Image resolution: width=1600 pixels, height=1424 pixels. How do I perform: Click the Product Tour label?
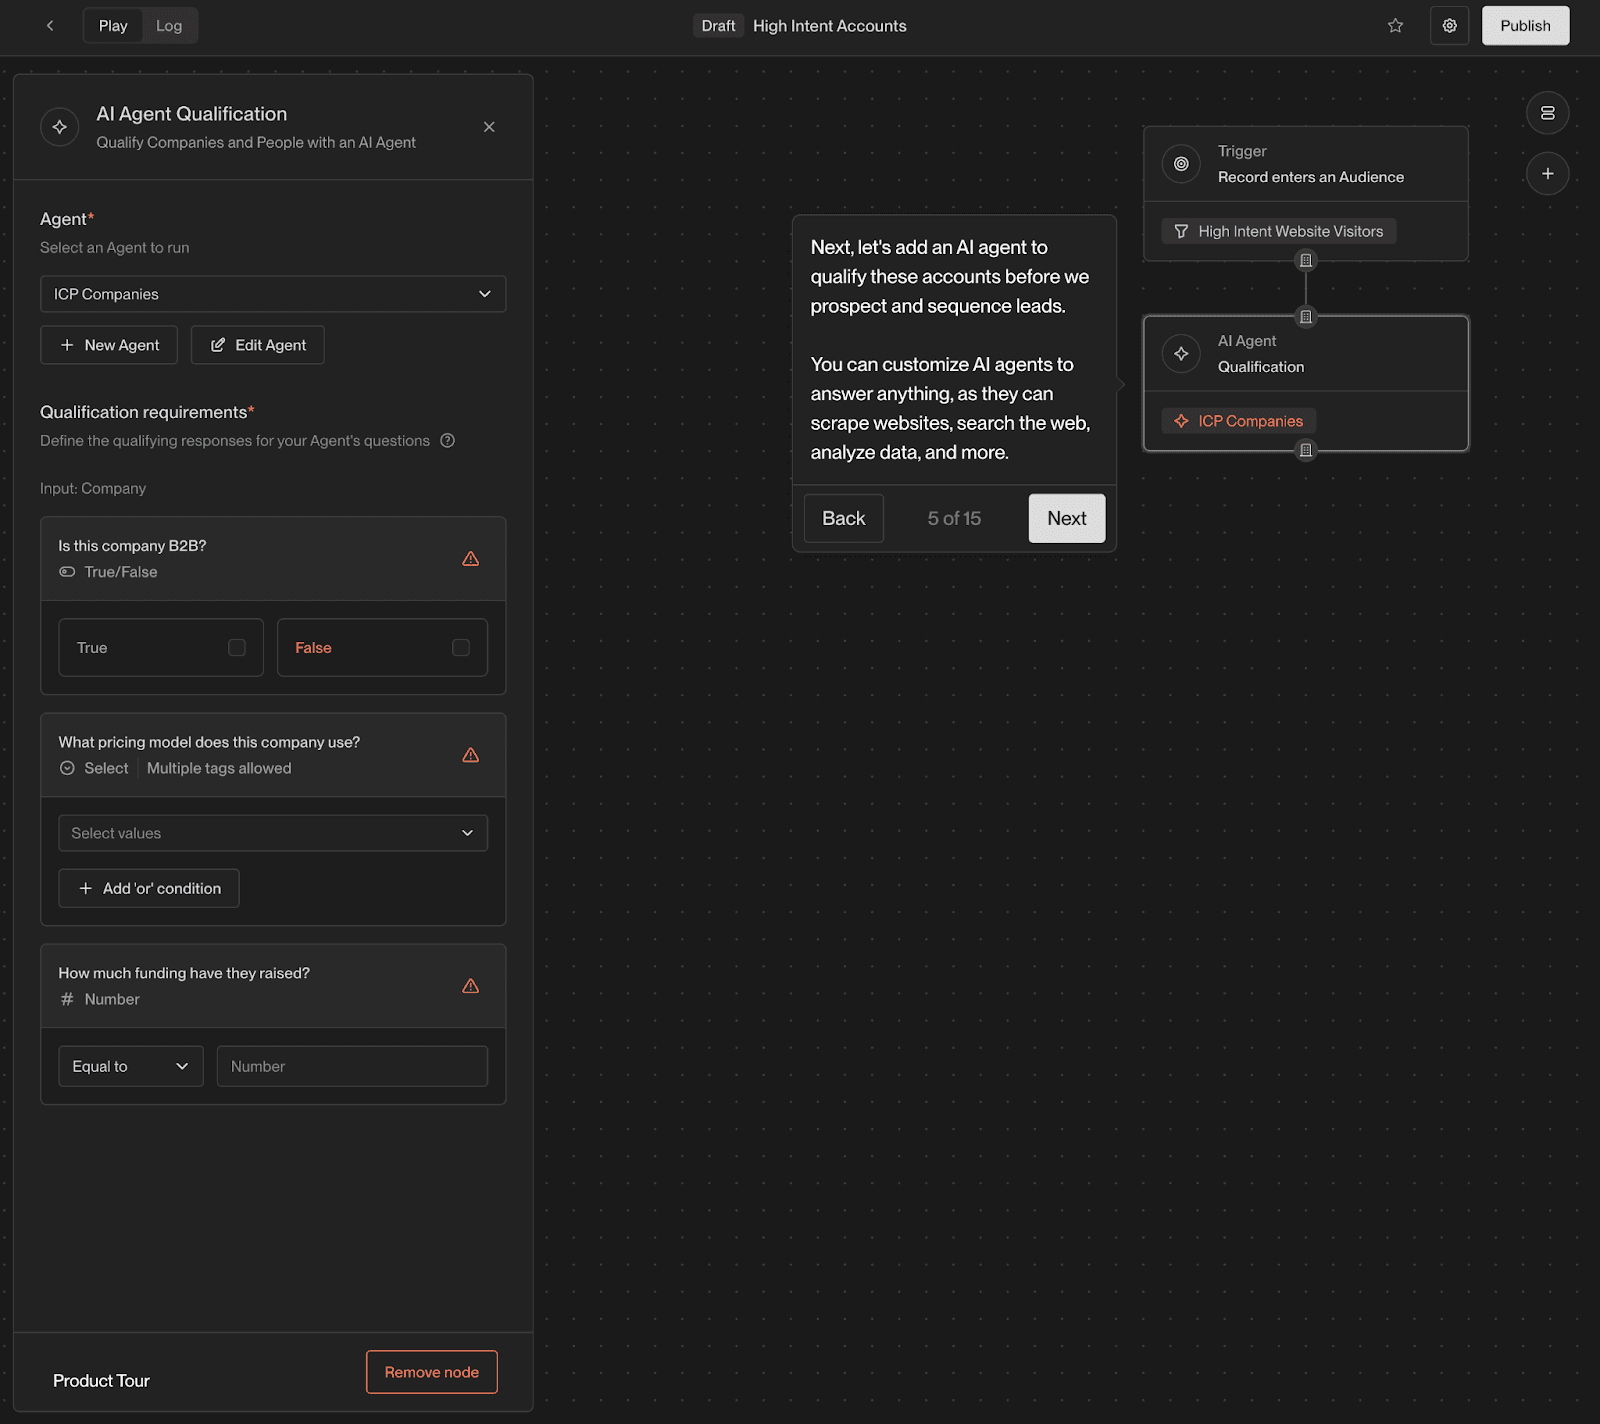101,1381
